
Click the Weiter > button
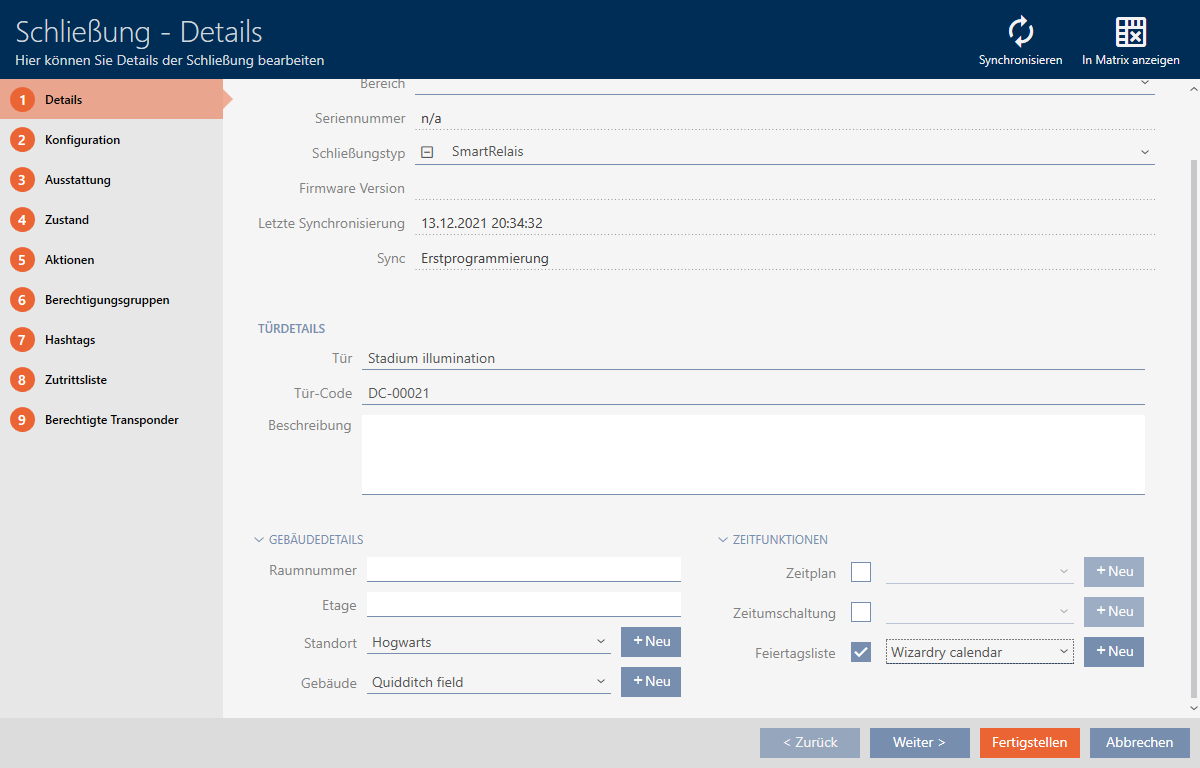(x=919, y=743)
